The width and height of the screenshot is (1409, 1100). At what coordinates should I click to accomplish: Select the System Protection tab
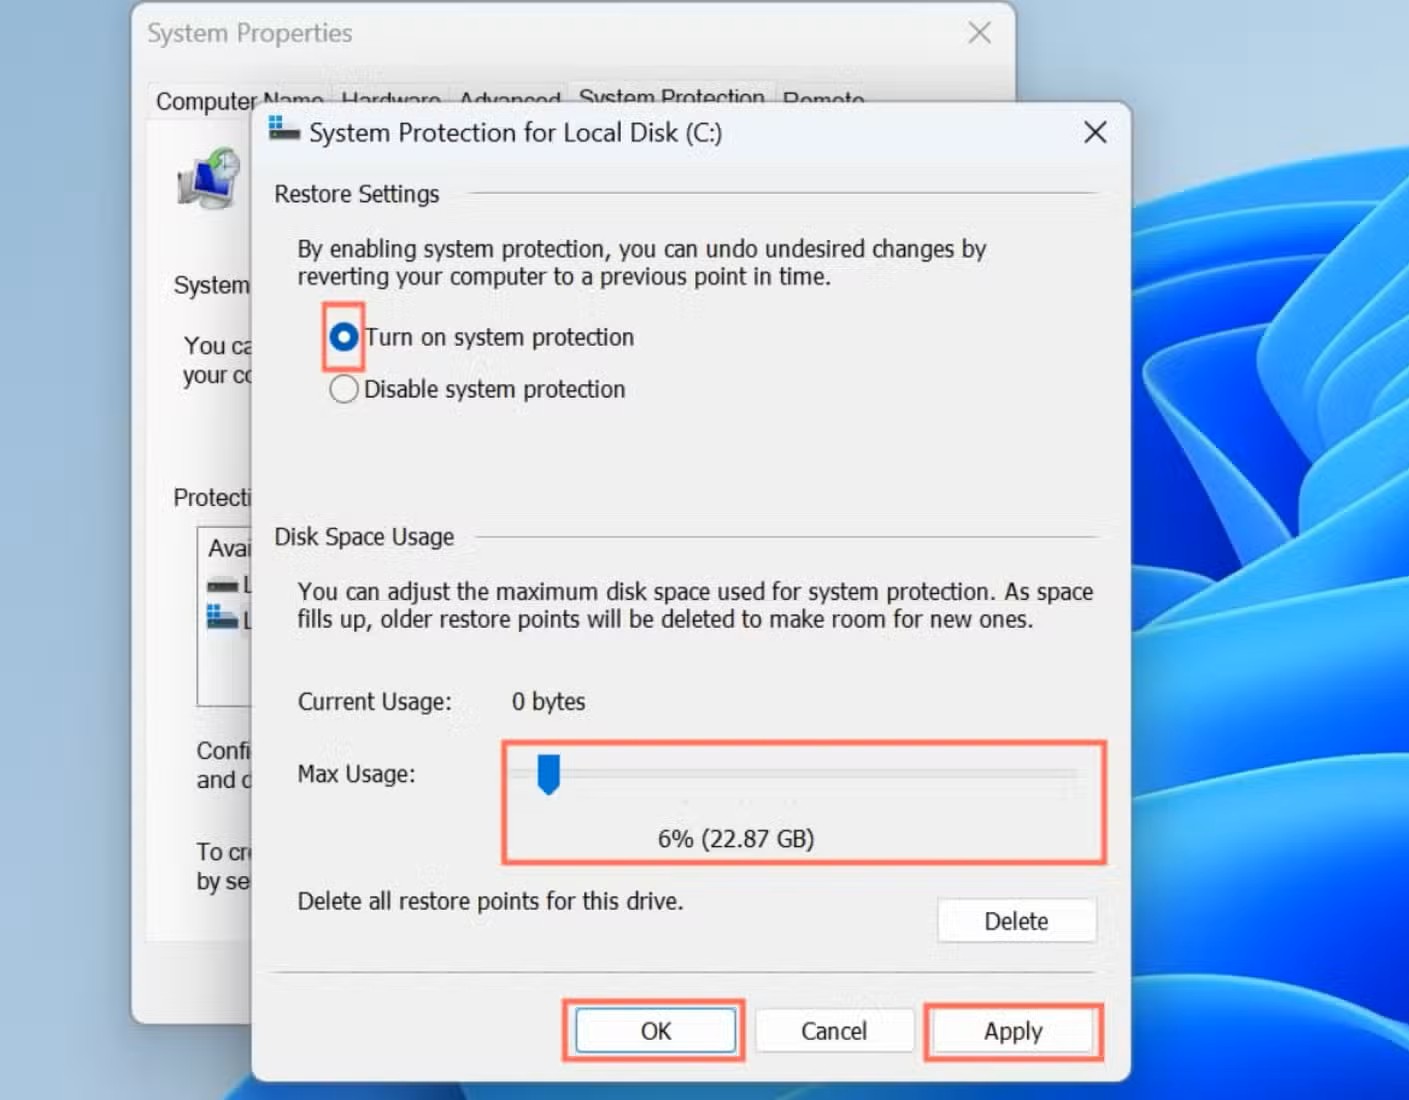671,97
